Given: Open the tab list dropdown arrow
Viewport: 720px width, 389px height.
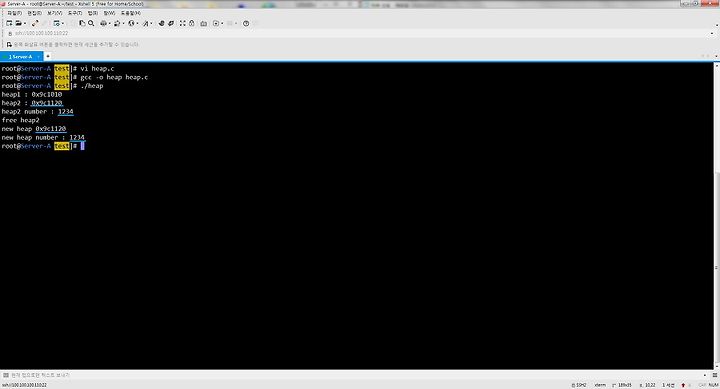Looking at the screenshot, I should (x=716, y=56).
